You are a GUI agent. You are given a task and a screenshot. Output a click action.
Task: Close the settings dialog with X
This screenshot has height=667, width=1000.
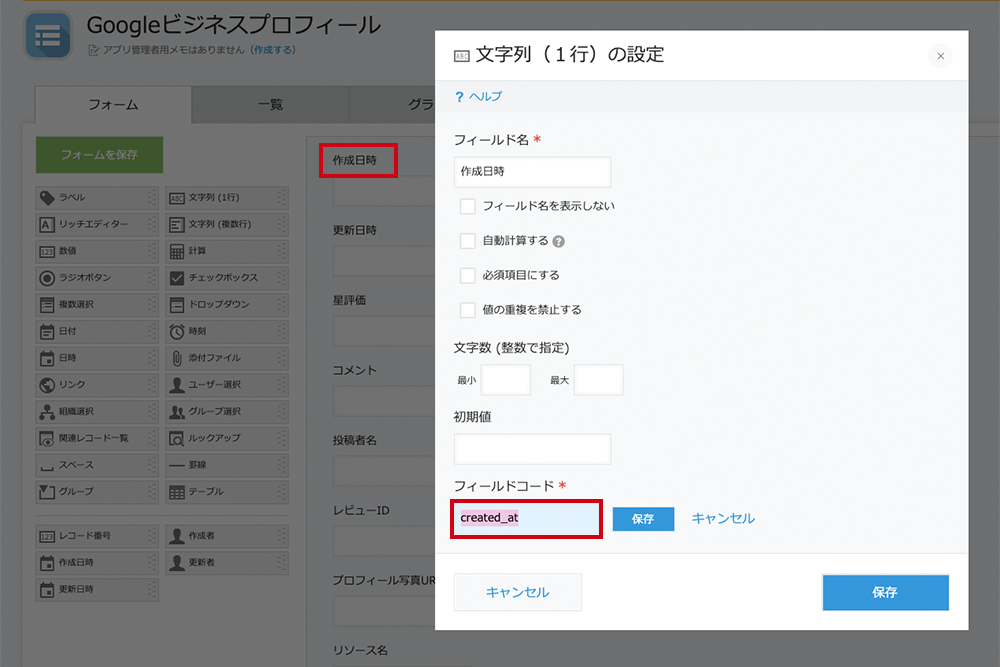coord(939,56)
